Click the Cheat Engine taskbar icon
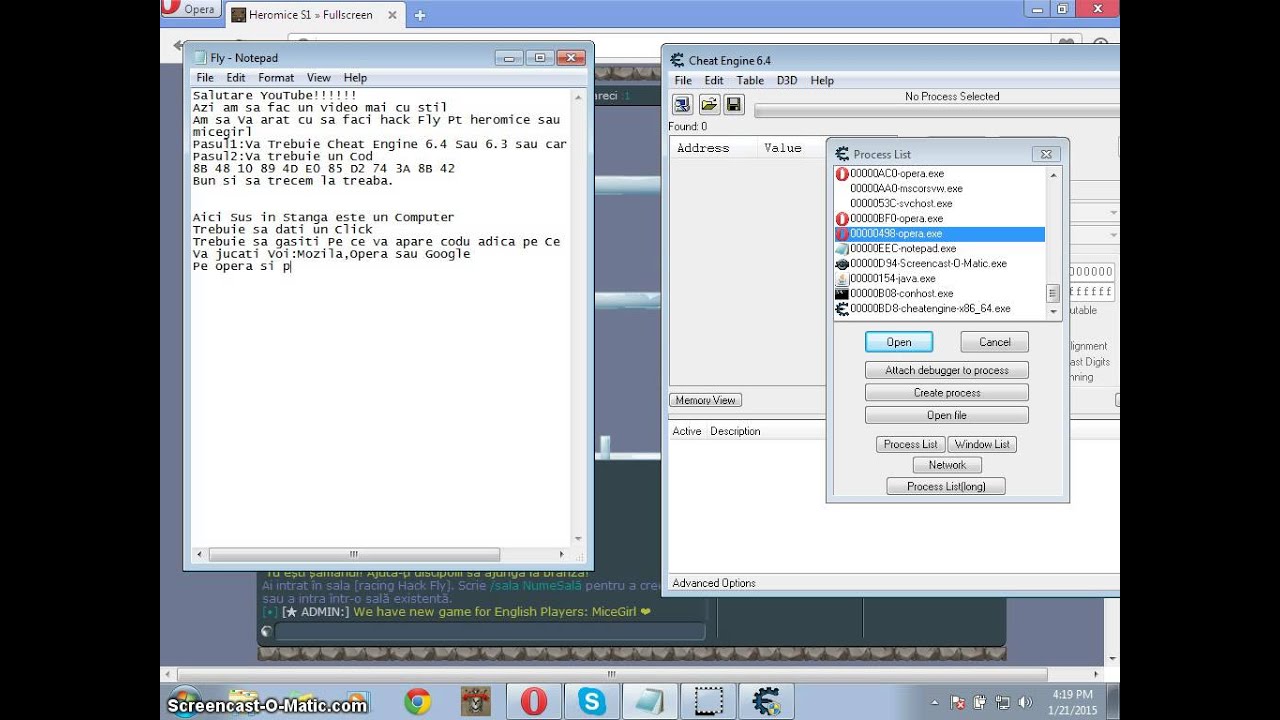The image size is (1280, 720). (x=766, y=701)
